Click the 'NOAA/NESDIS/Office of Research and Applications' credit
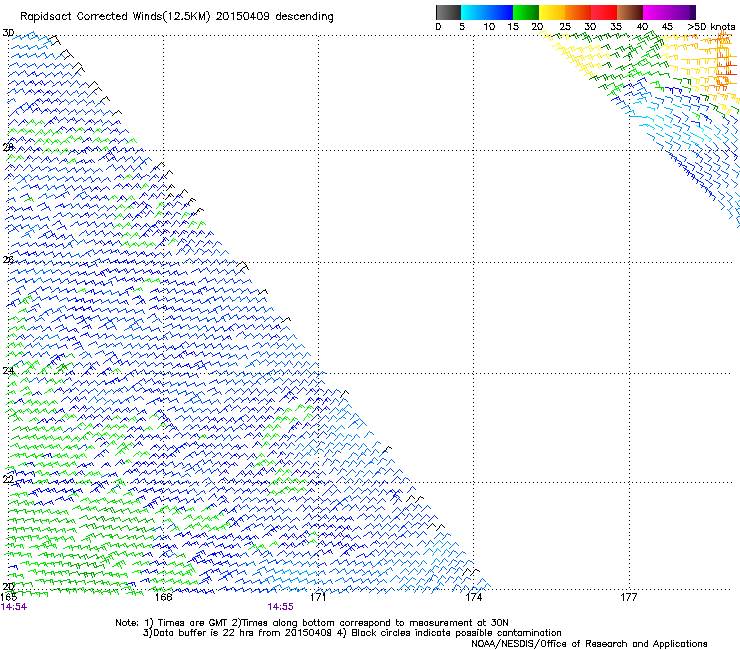 pyautogui.click(x=589, y=644)
